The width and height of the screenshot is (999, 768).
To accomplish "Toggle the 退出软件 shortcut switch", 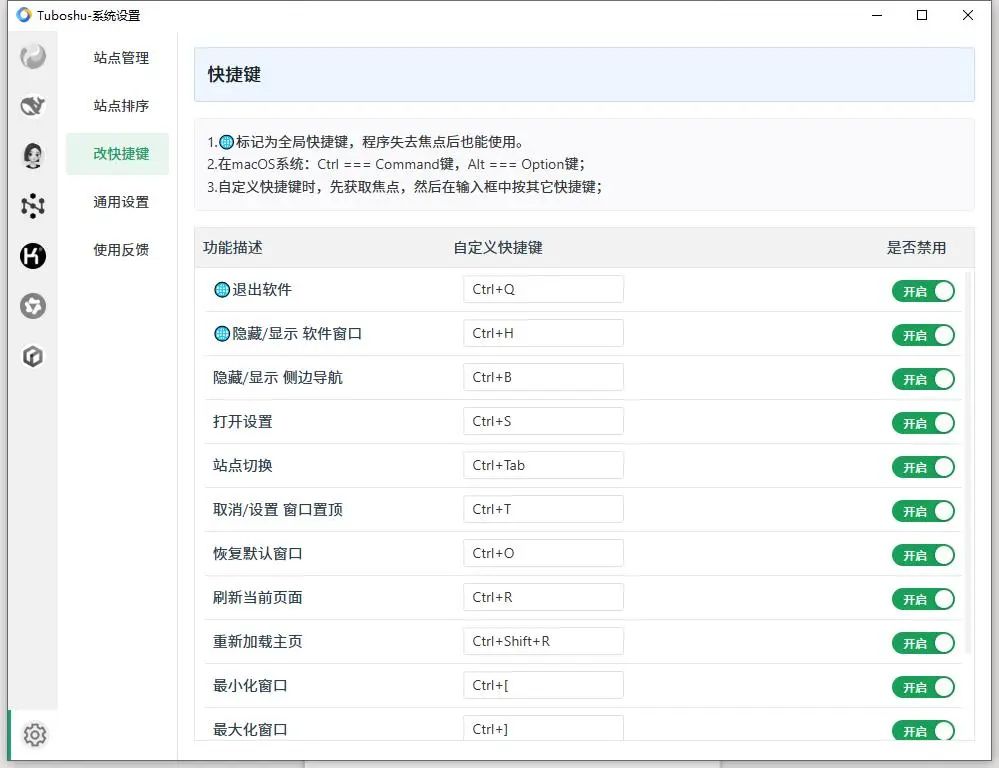I will (x=923, y=291).
